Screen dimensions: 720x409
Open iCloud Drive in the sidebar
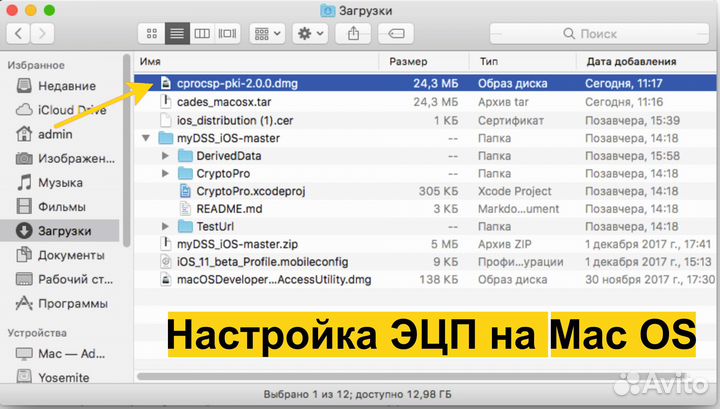tap(61, 110)
